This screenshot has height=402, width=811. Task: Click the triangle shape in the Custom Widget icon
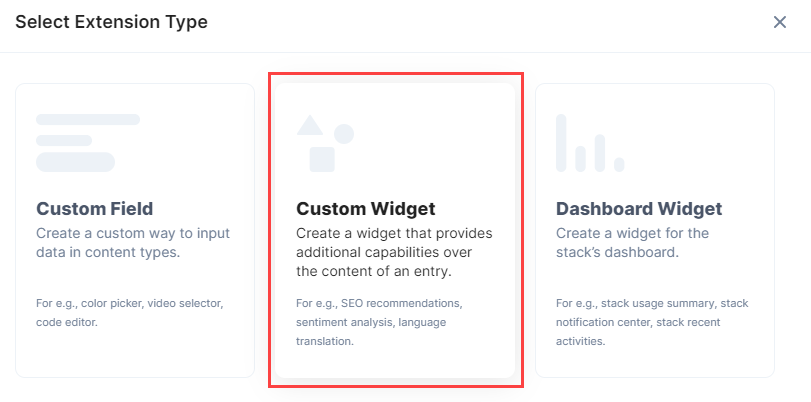pos(310,125)
